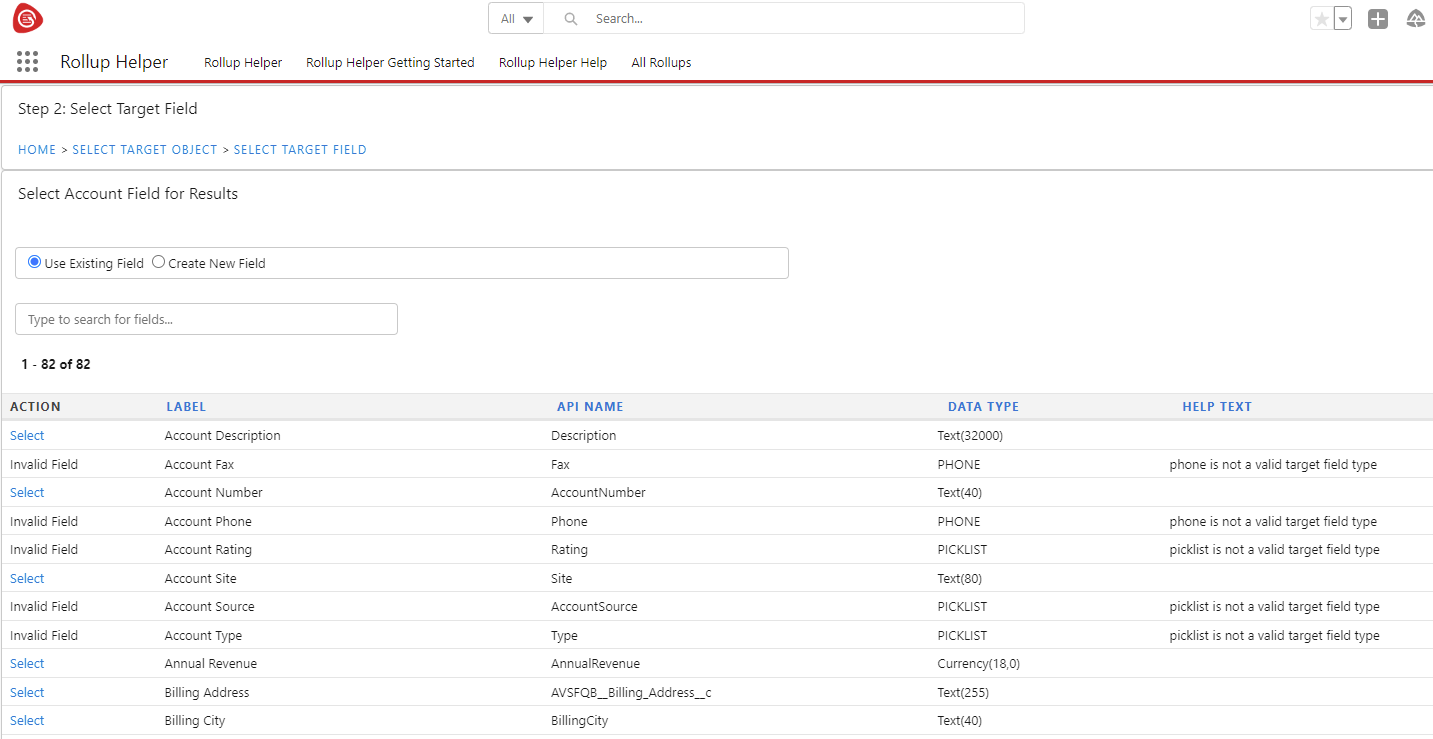
Task: Open the App Launcher grid icon
Action: [28, 62]
